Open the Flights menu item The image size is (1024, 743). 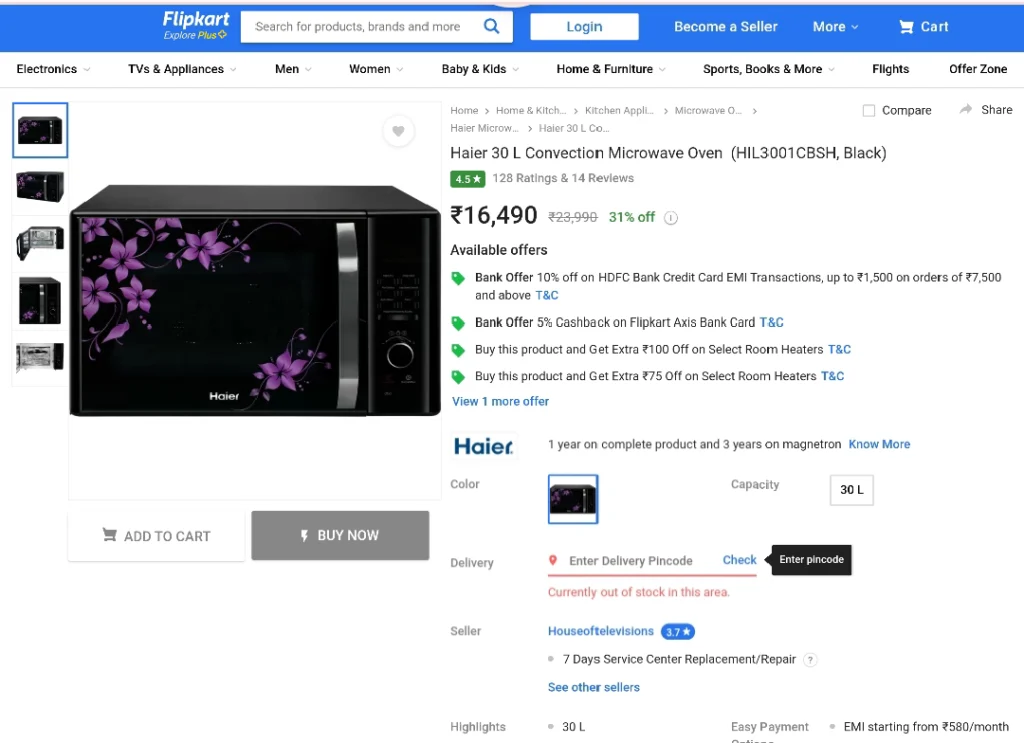(890, 69)
